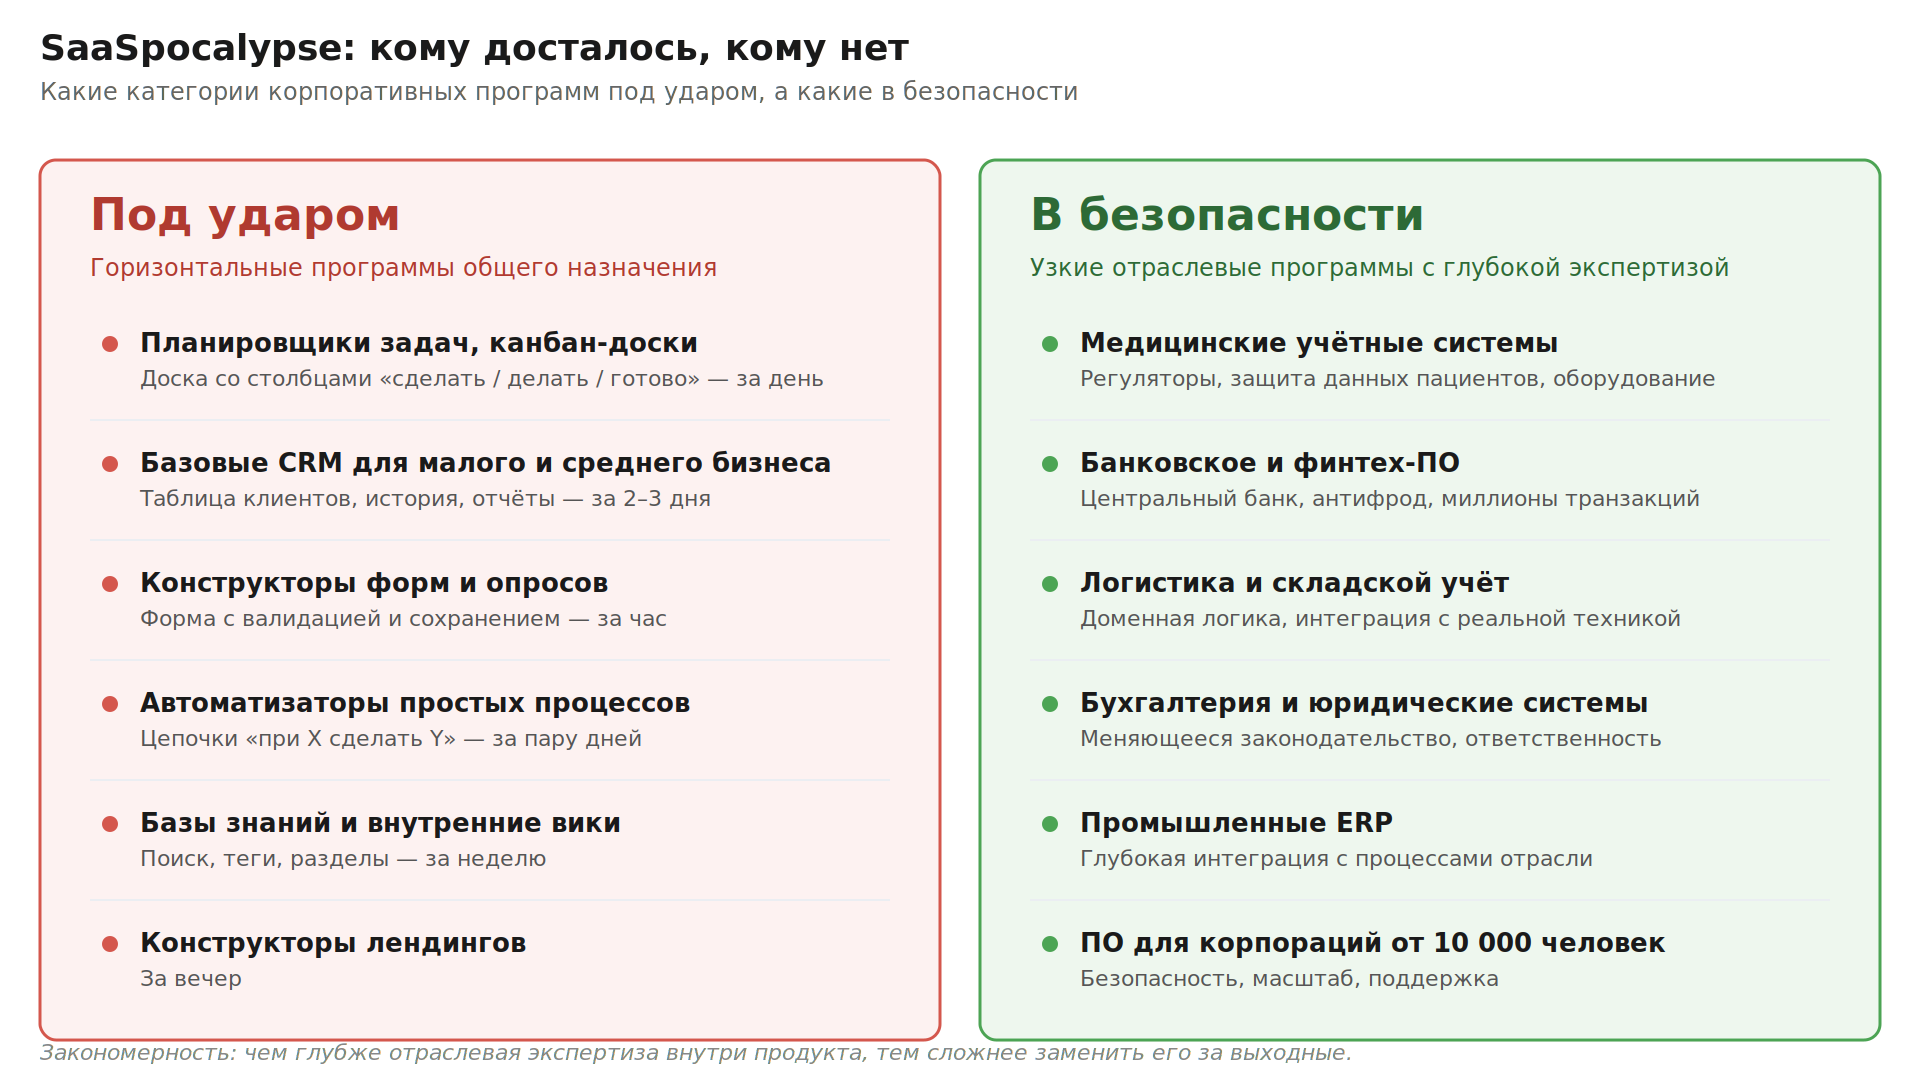Click 'Меняющееся законодательство, ответственность'
This screenshot has height=1080, width=1920.
(1370, 739)
